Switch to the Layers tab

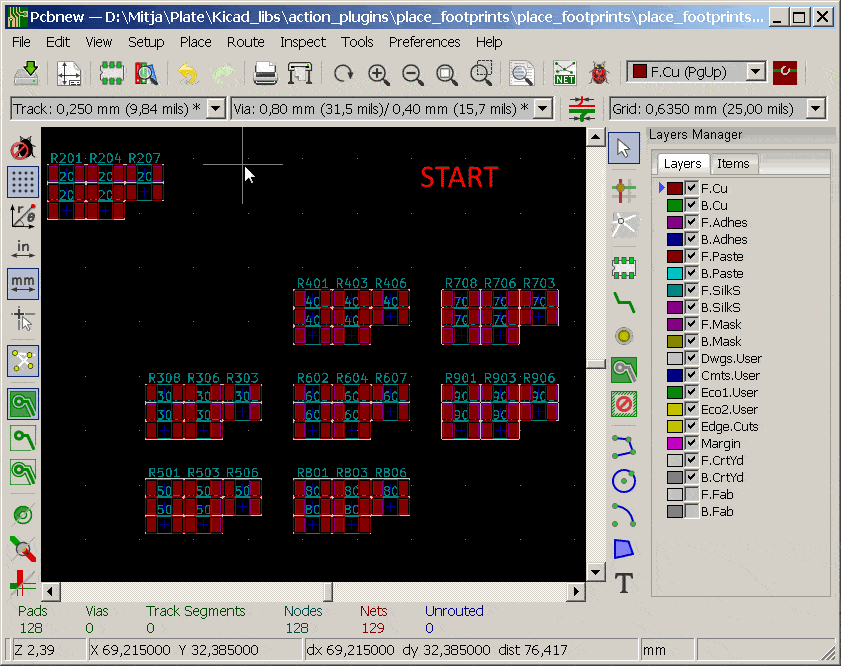coord(682,164)
